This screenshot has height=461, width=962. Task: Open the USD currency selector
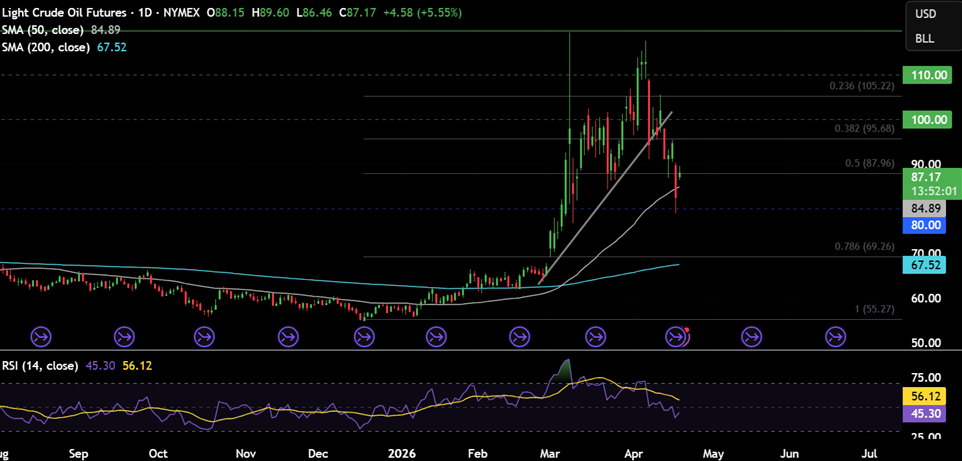(x=925, y=14)
